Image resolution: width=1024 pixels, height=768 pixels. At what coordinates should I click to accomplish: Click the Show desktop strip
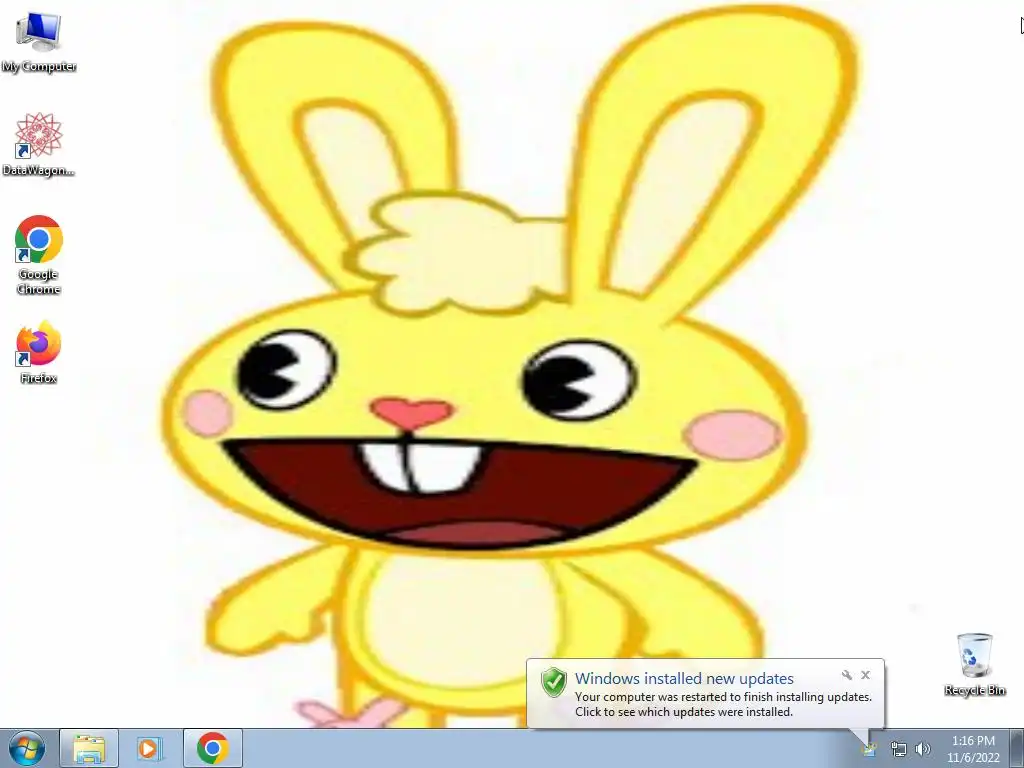tap(1017, 748)
